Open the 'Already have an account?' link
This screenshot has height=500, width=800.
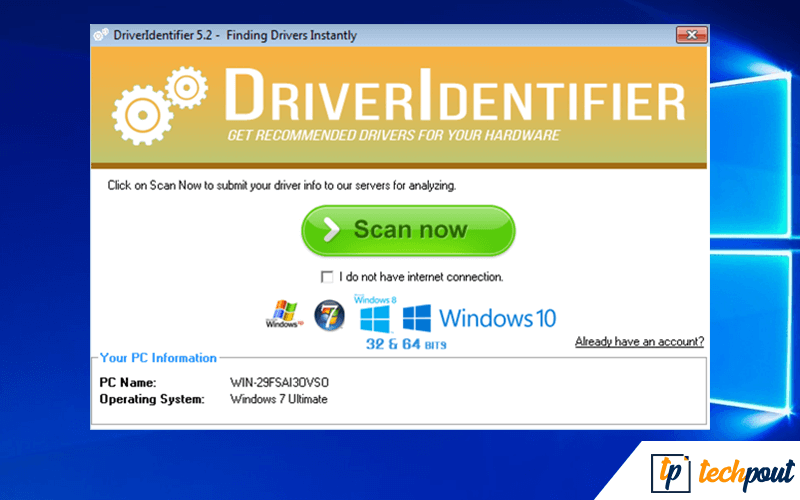pyautogui.click(x=639, y=342)
